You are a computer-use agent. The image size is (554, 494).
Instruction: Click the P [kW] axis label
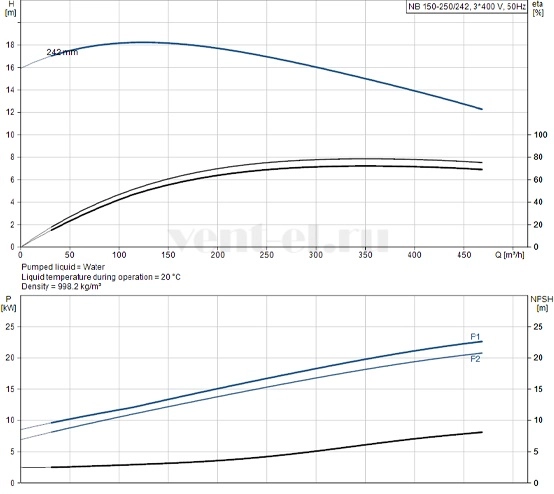[9, 304]
